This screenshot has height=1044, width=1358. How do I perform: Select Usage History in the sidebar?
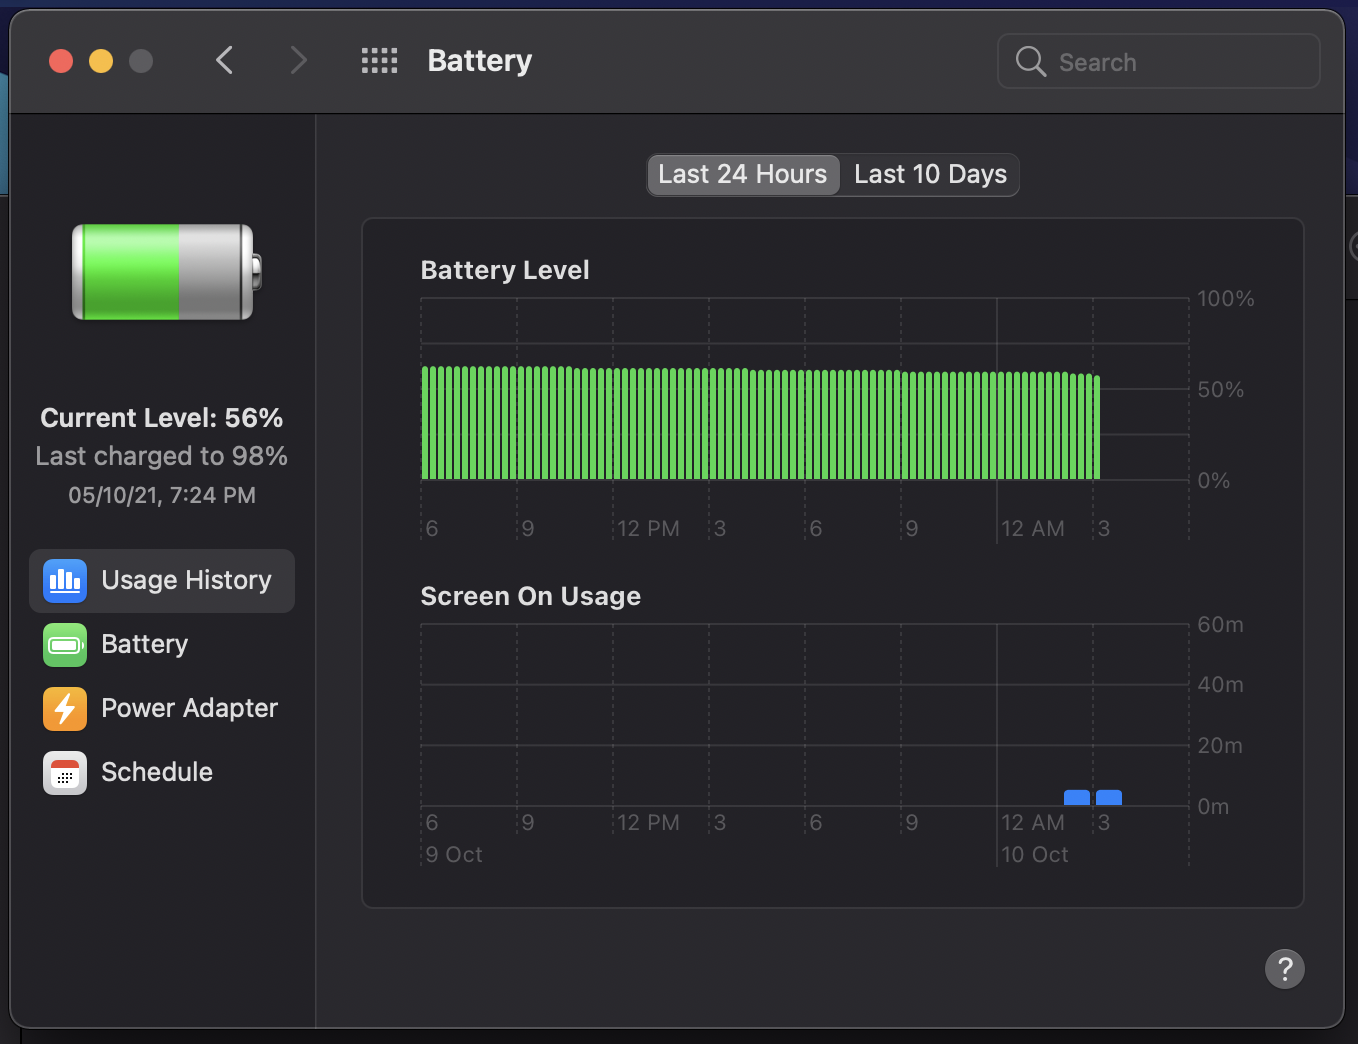(x=162, y=581)
